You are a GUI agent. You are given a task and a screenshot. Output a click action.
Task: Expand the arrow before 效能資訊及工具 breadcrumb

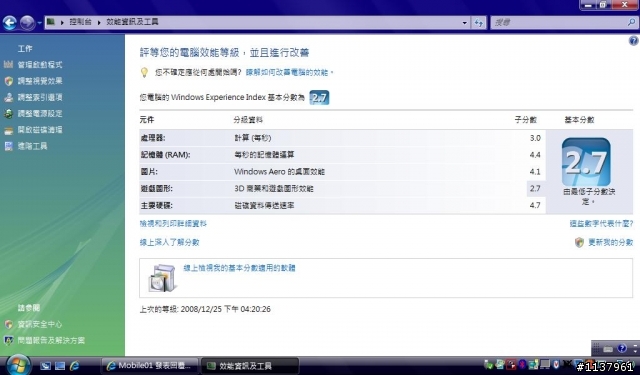(x=99, y=22)
